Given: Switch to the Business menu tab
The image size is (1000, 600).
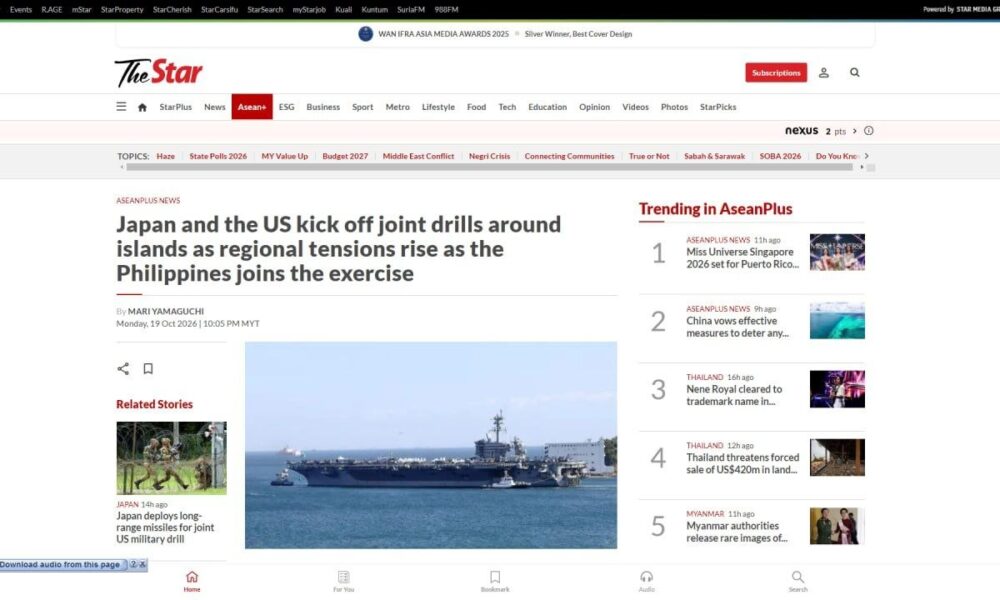Looking at the screenshot, I should pyautogui.click(x=323, y=107).
